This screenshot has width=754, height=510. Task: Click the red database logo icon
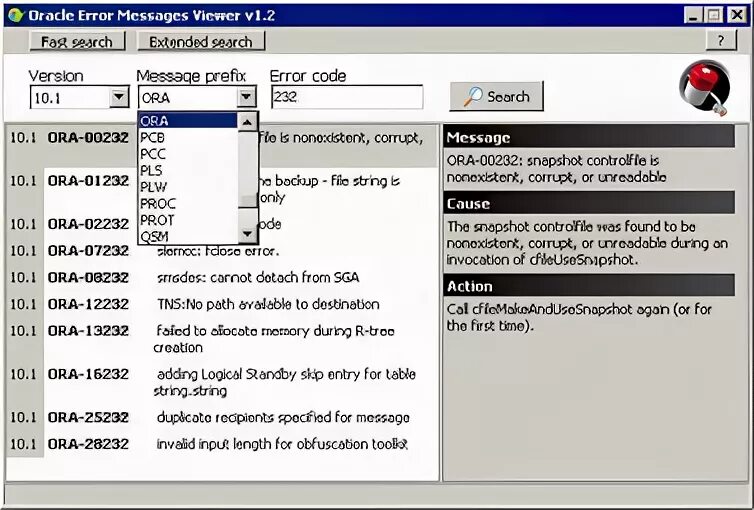coord(704,88)
